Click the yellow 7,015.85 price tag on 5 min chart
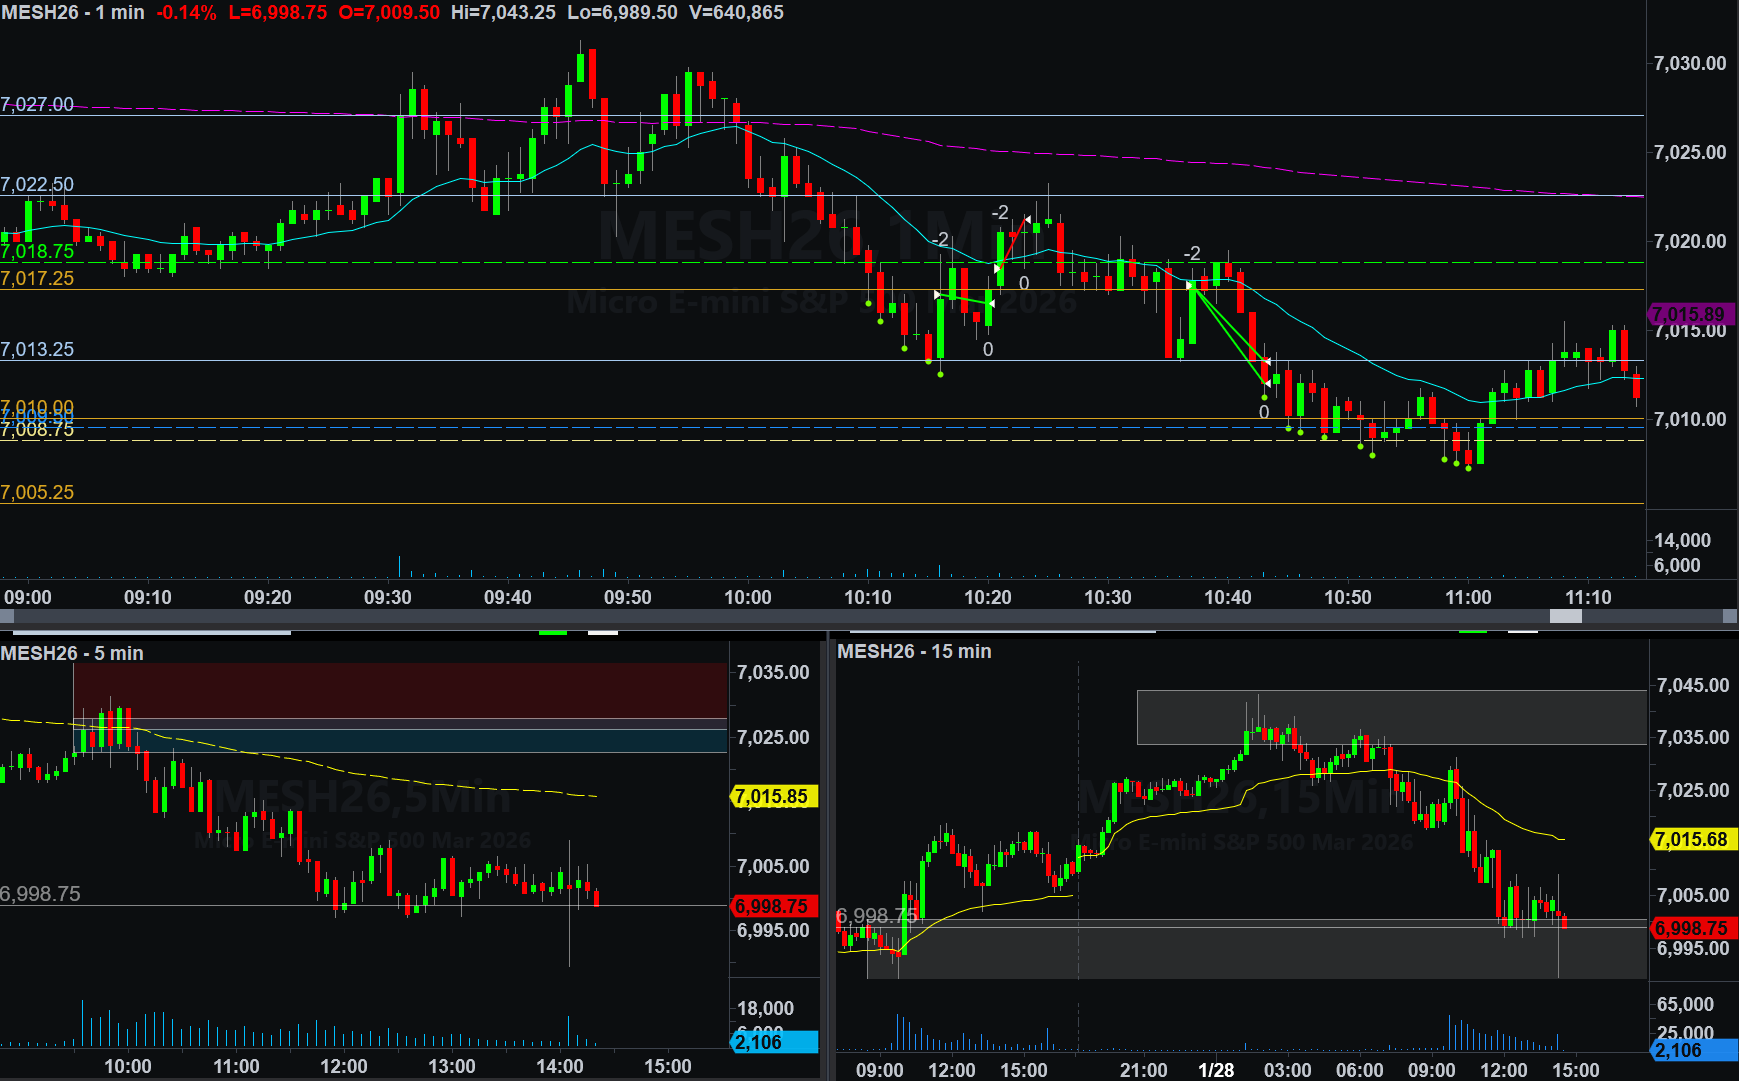 (773, 797)
